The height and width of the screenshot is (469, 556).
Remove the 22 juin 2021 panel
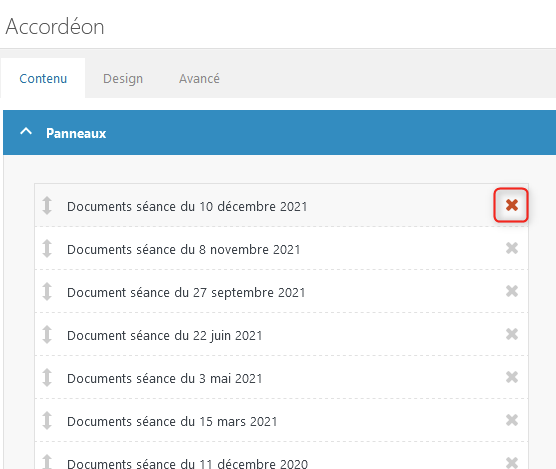pyautogui.click(x=512, y=334)
